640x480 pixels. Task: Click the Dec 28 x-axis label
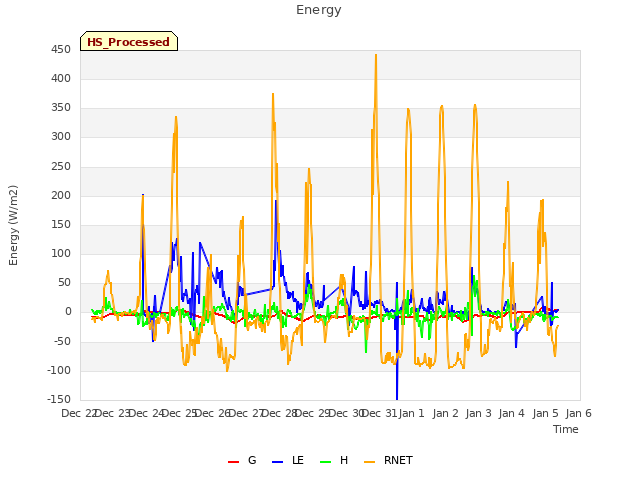pos(280,413)
